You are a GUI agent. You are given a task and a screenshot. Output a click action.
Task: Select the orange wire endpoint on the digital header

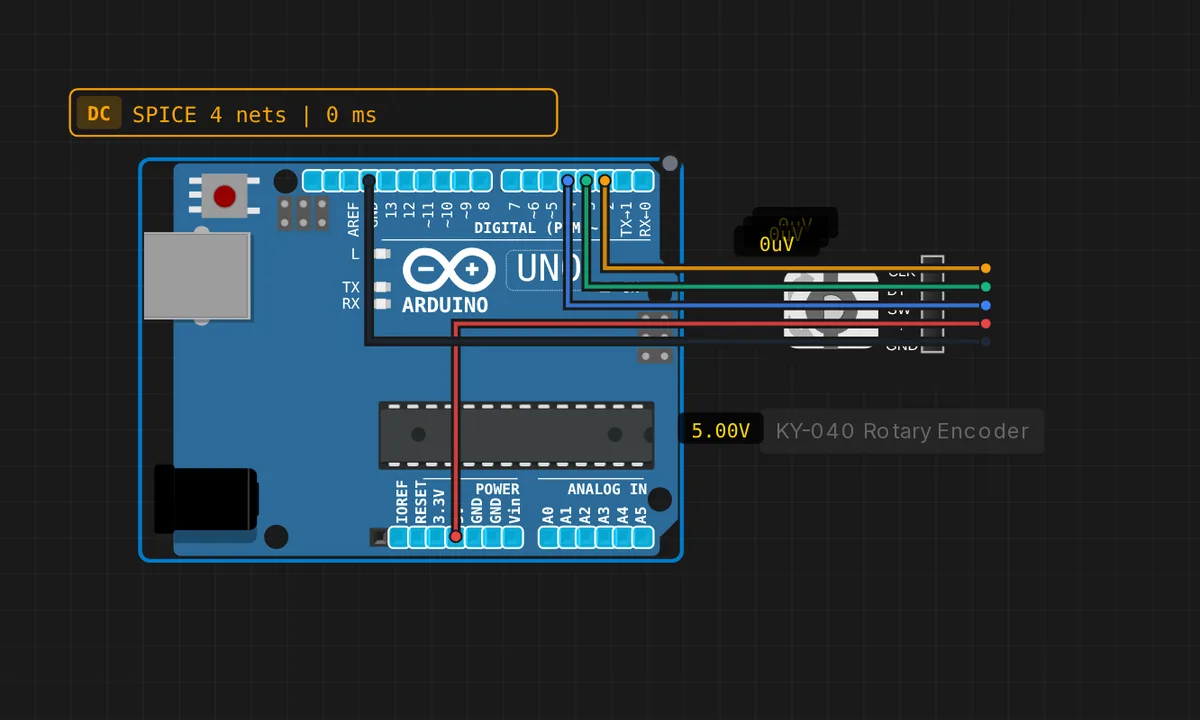pyautogui.click(x=605, y=180)
